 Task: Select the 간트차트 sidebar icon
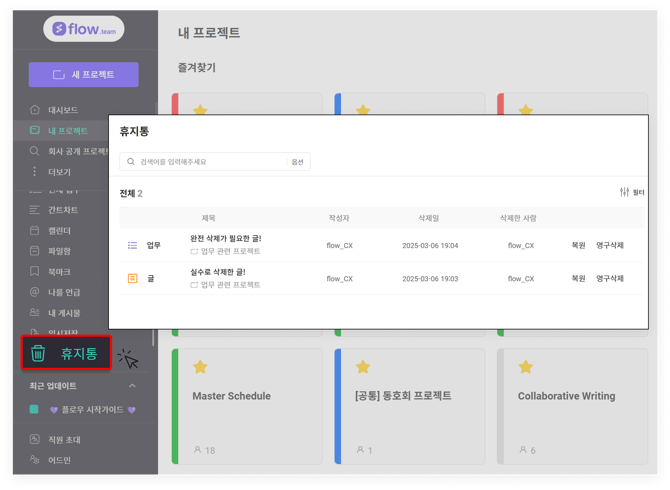coord(35,210)
